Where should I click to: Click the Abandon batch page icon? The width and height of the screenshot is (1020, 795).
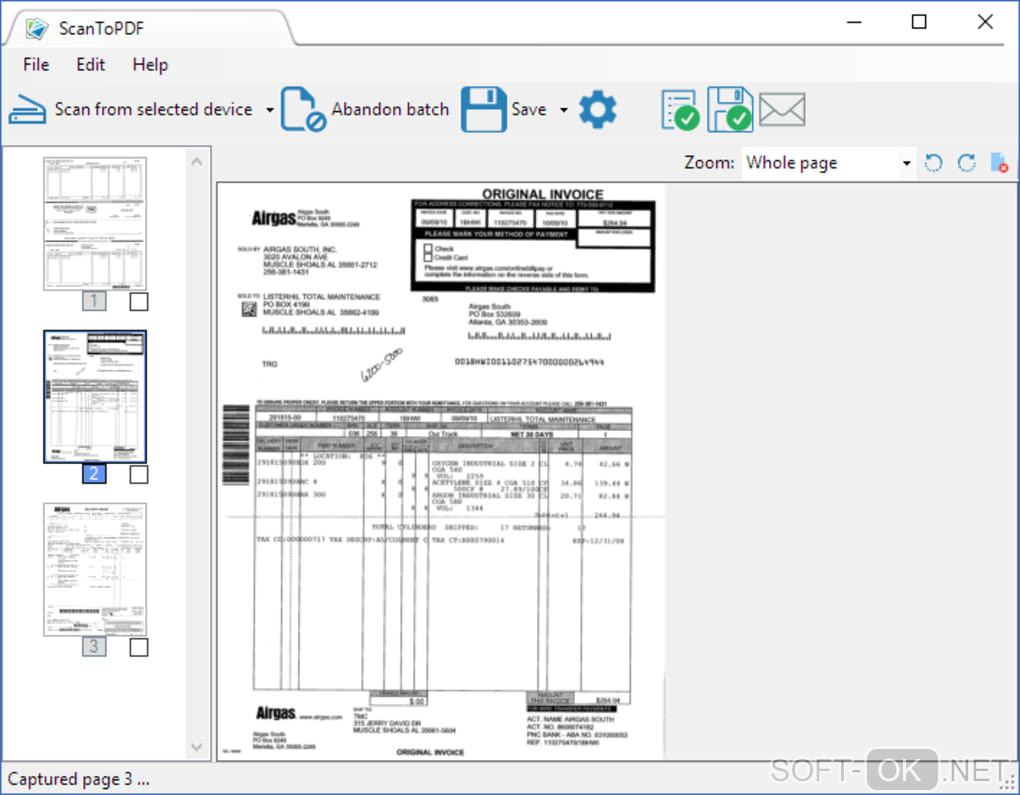coord(303,109)
